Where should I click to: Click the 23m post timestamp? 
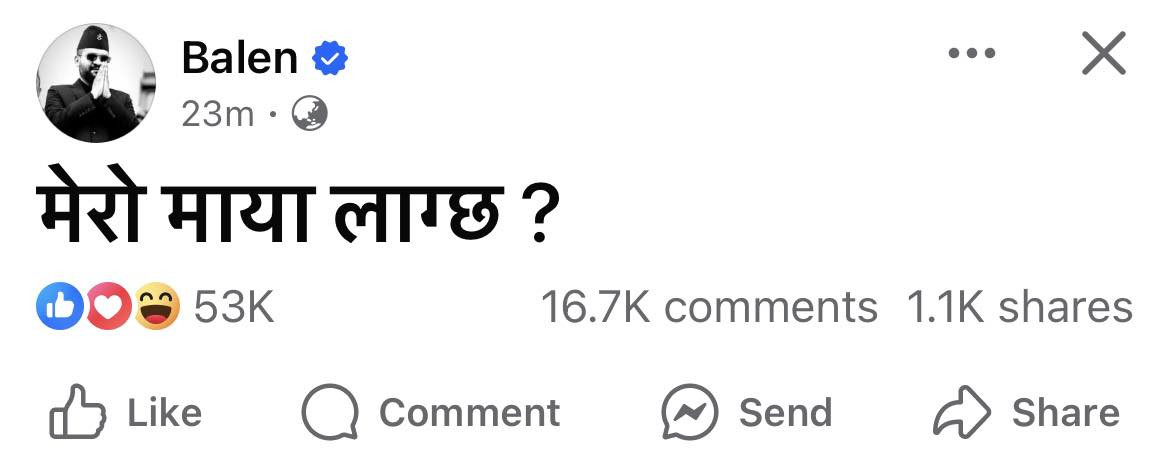(217, 116)
